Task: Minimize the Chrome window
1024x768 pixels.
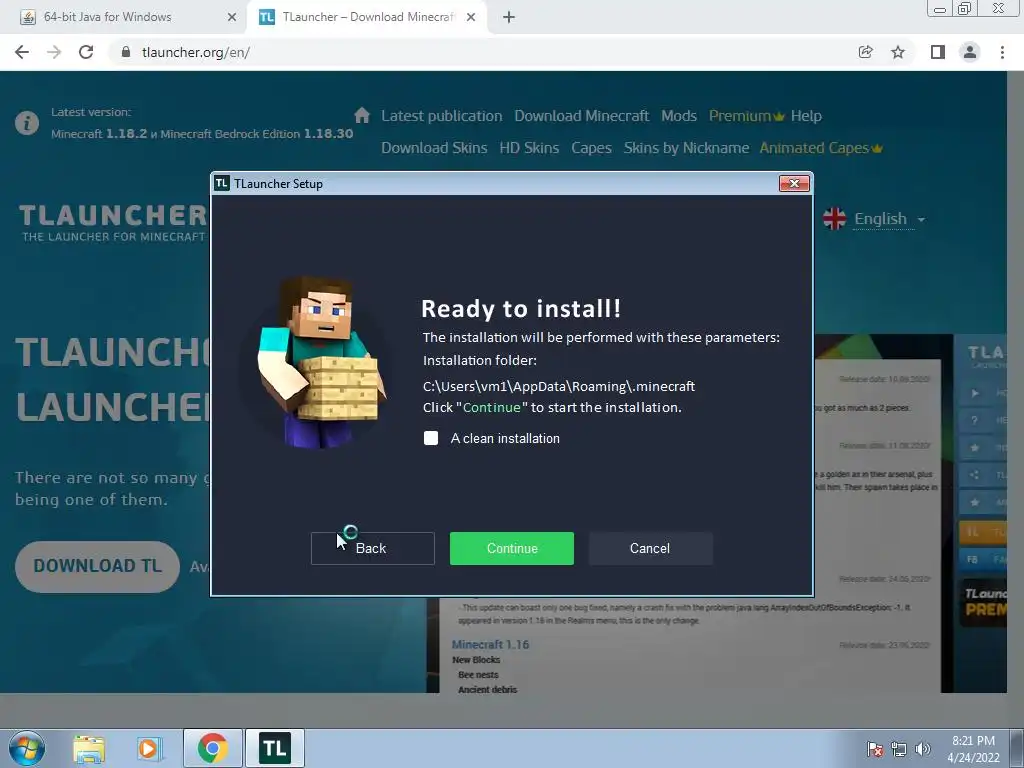Action: pyautogui.click(x=940, y=9)
